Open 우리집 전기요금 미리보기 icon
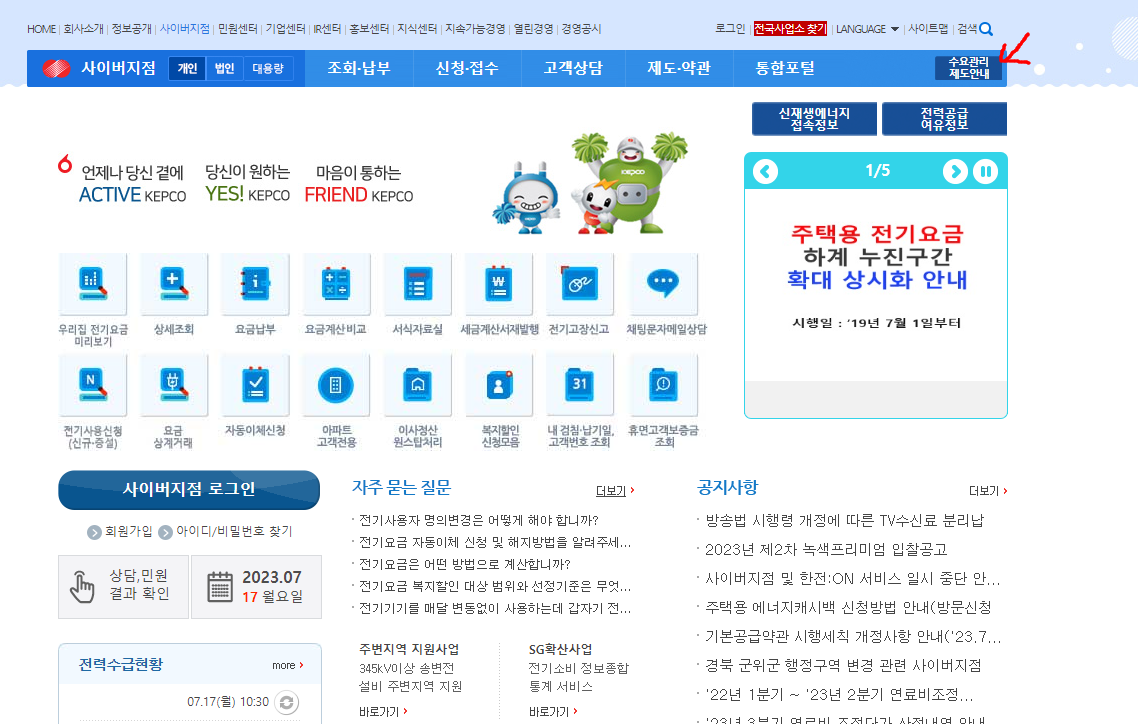This screenshot has height=724, width=1138. 93,284
